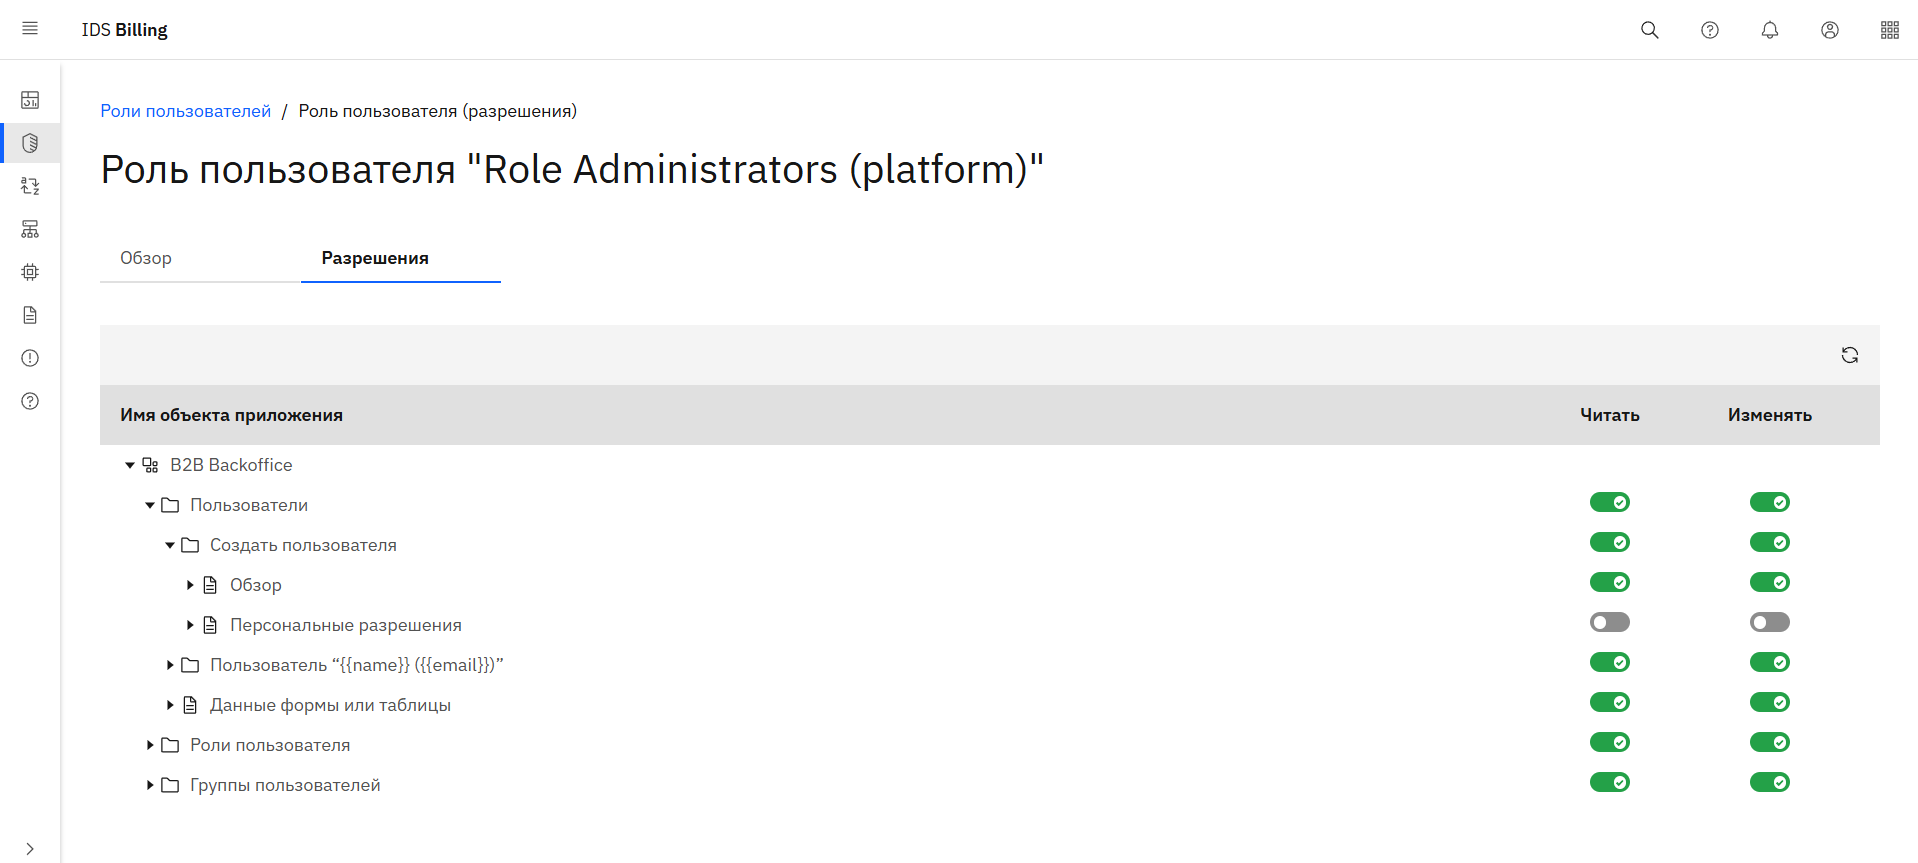Expand the Группы пользователей folder
1918x863 pixels.
point(150,785)
